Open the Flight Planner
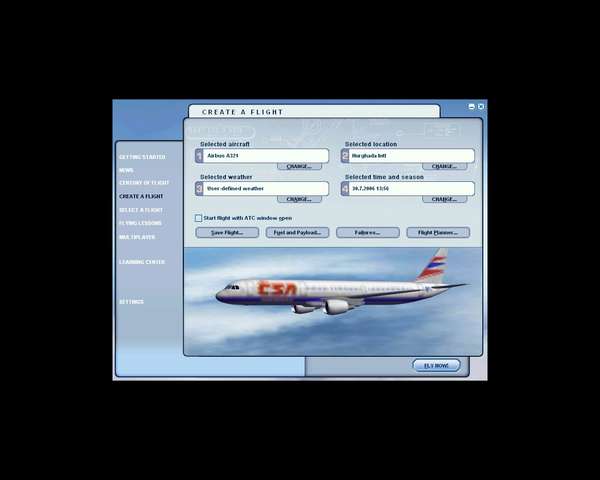 (438, 233)
